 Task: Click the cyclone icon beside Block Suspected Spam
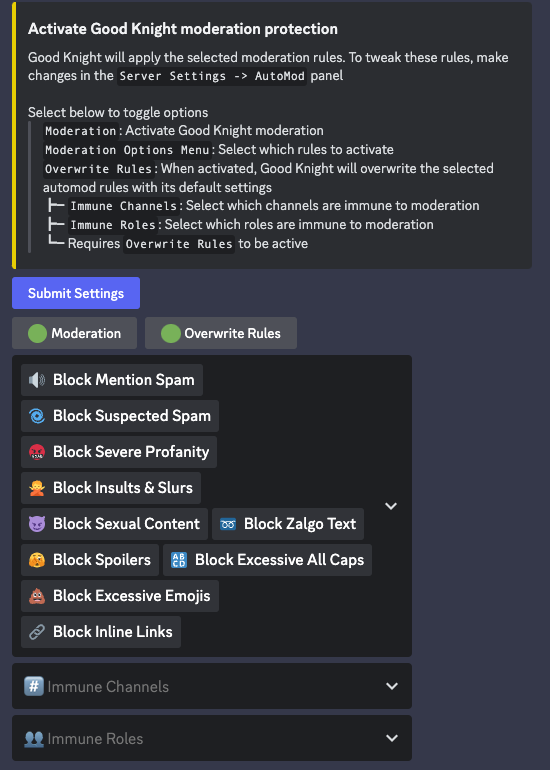click(37, 416)
